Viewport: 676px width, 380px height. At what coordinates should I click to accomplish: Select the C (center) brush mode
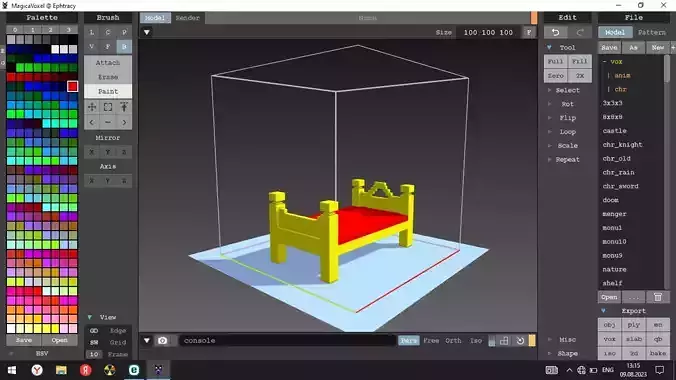click(108, 32)
